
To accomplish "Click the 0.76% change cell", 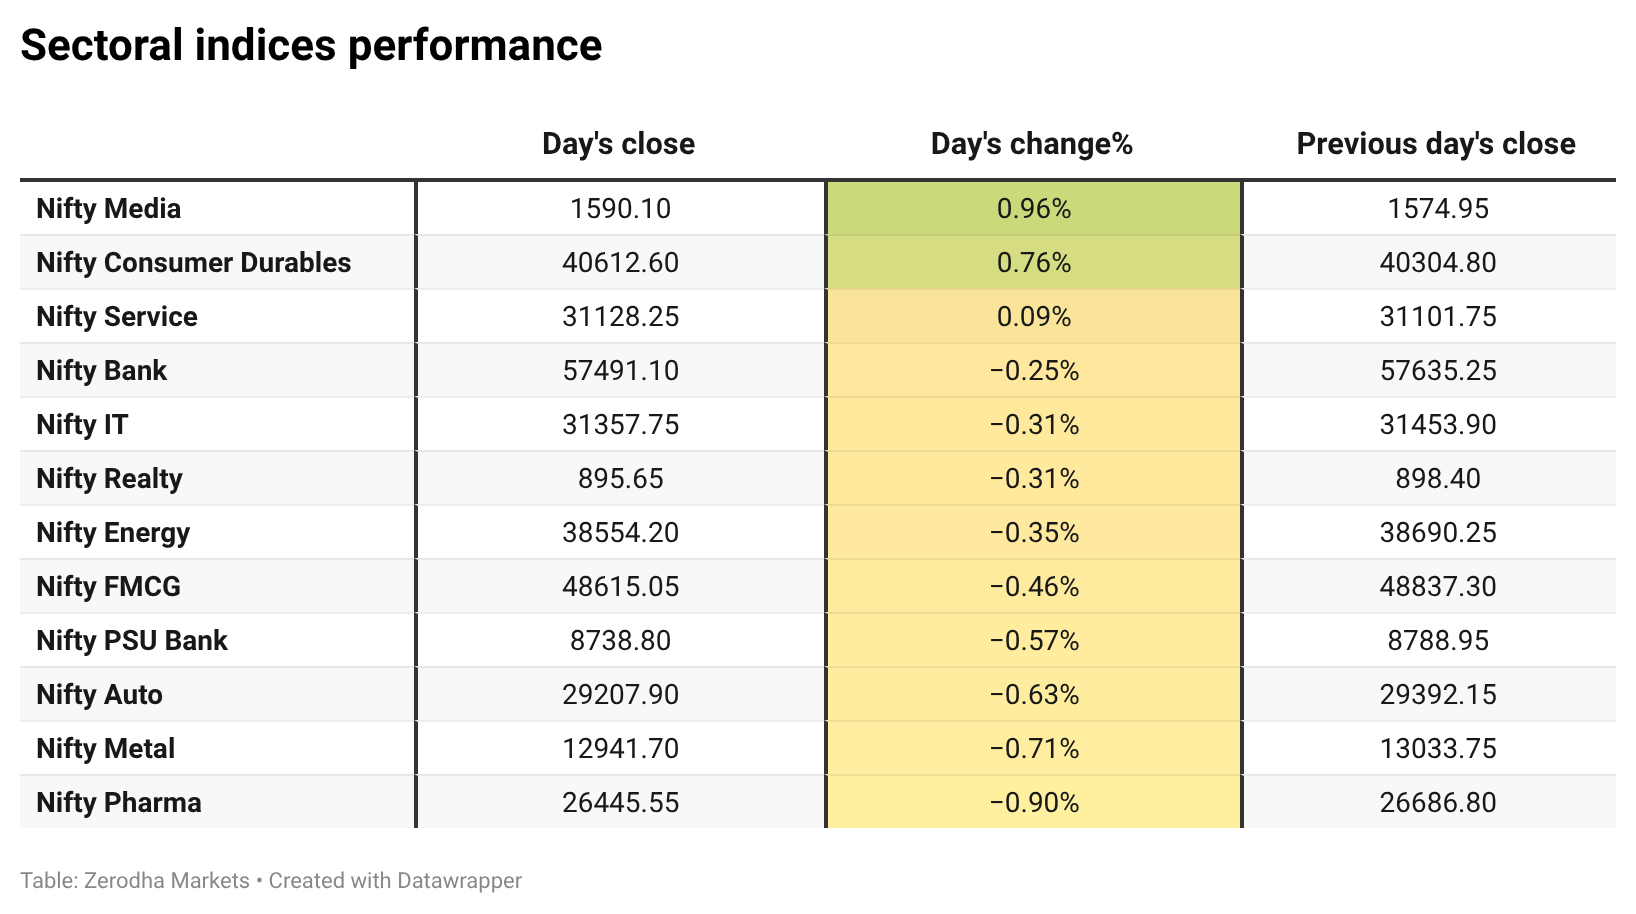I will point(1034,262).
